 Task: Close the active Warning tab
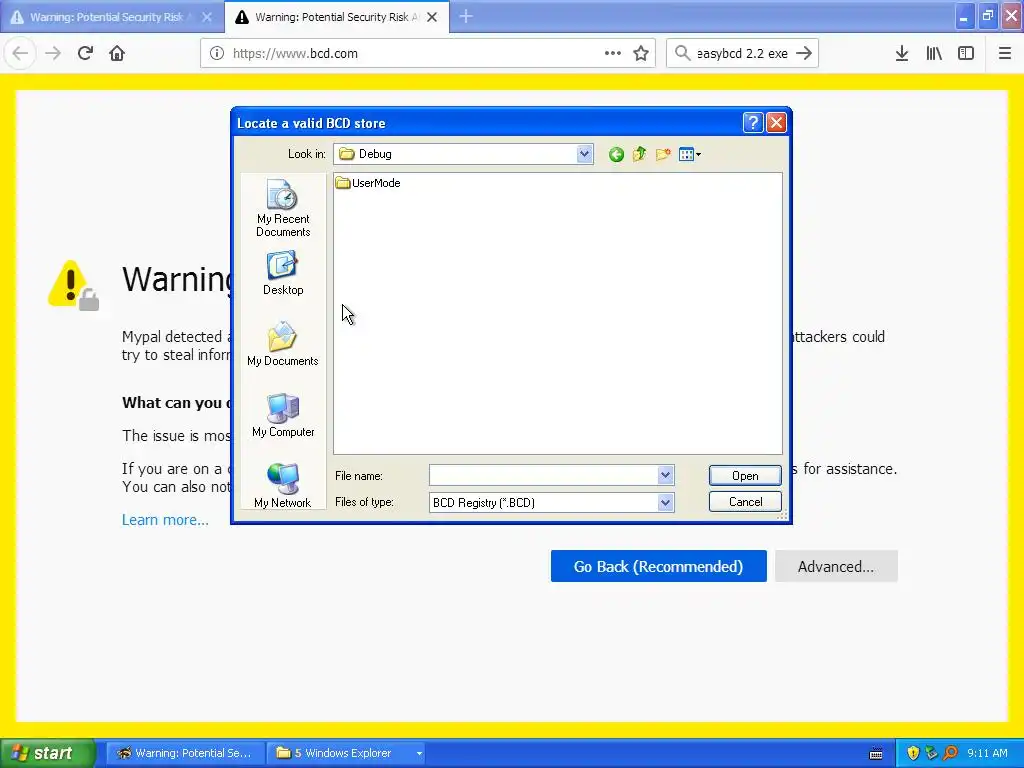432,17
